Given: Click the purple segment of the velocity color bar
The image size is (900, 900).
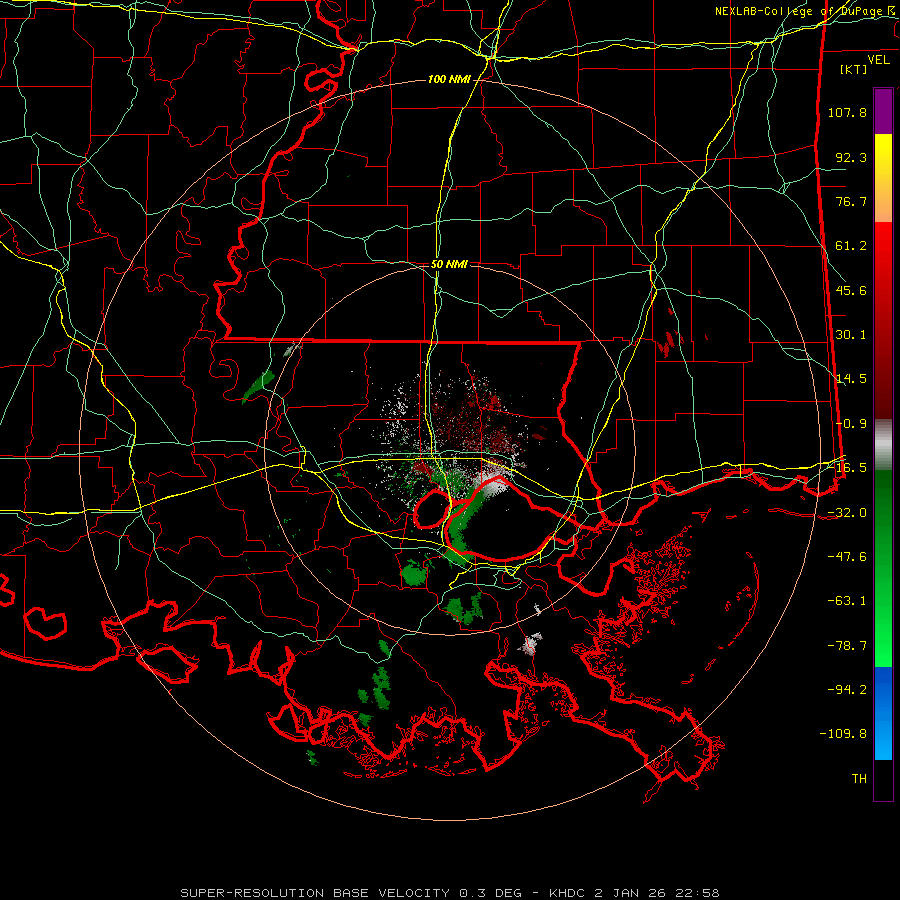Looking at the screenshot, I should [x=883, y=111].
